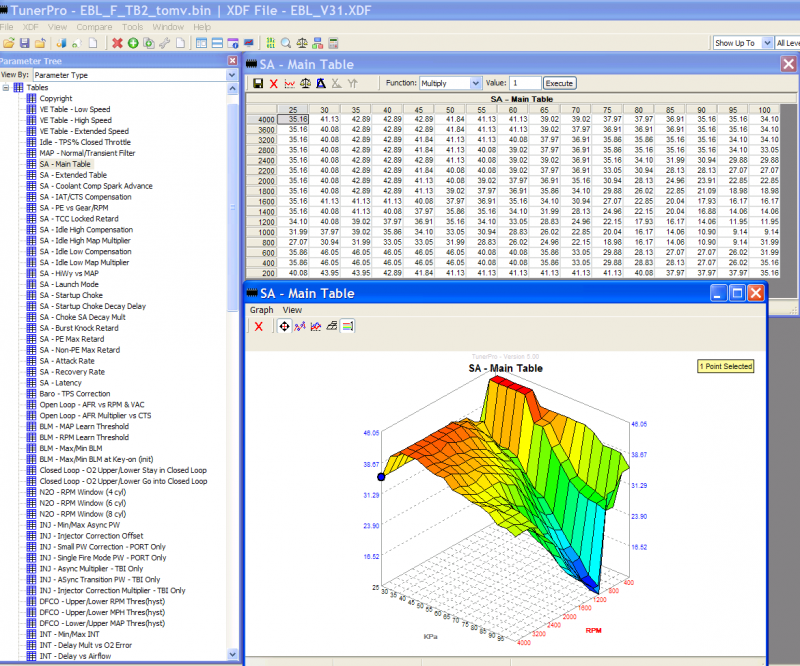Viewport: 800px width, 666px height.
Task: Click the red X cancel icon in table editor
Action: (x=274, y=83)
